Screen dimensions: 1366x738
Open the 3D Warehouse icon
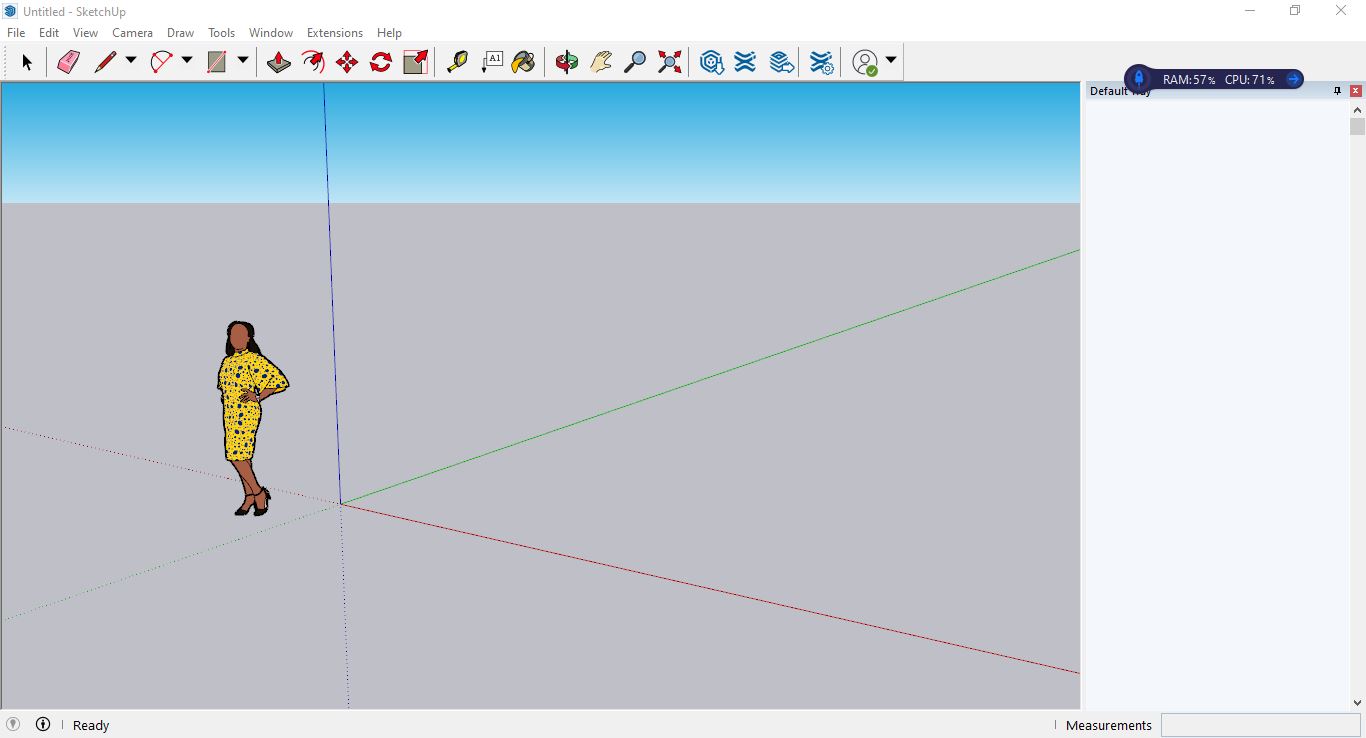[711, 62]
